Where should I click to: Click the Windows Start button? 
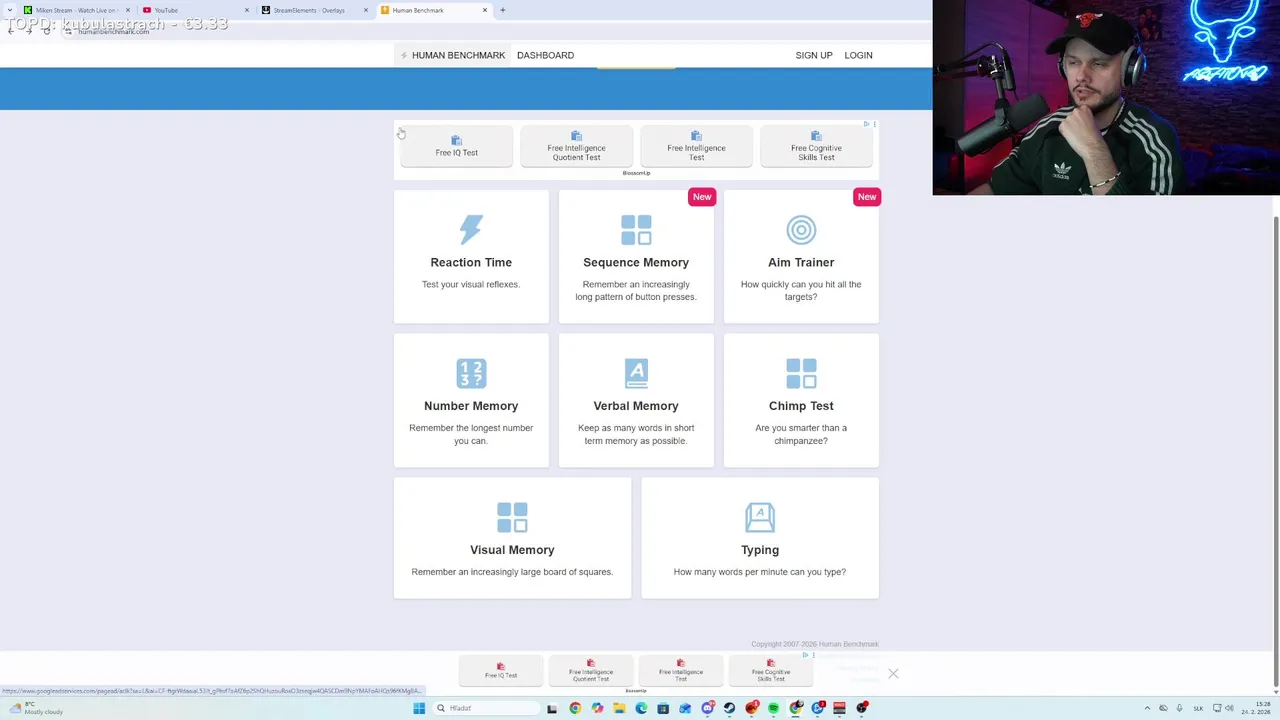pyautogui.click(x=419, y=708)
